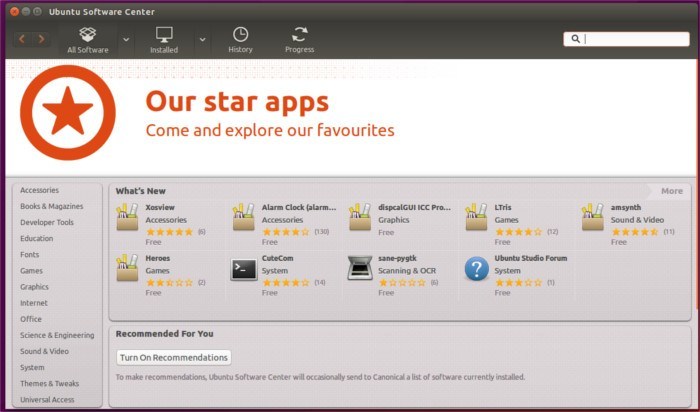
Task: Open the Office category
Action: (x=31, y=319)
